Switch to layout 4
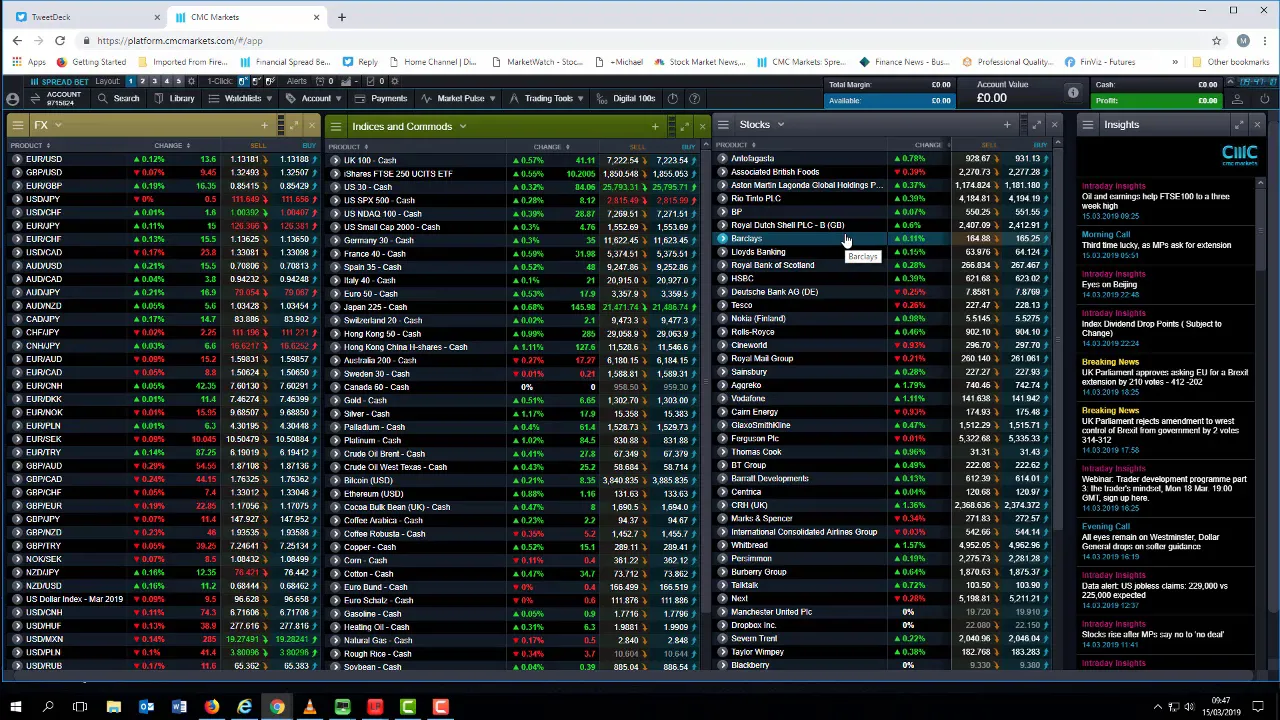 166,81
